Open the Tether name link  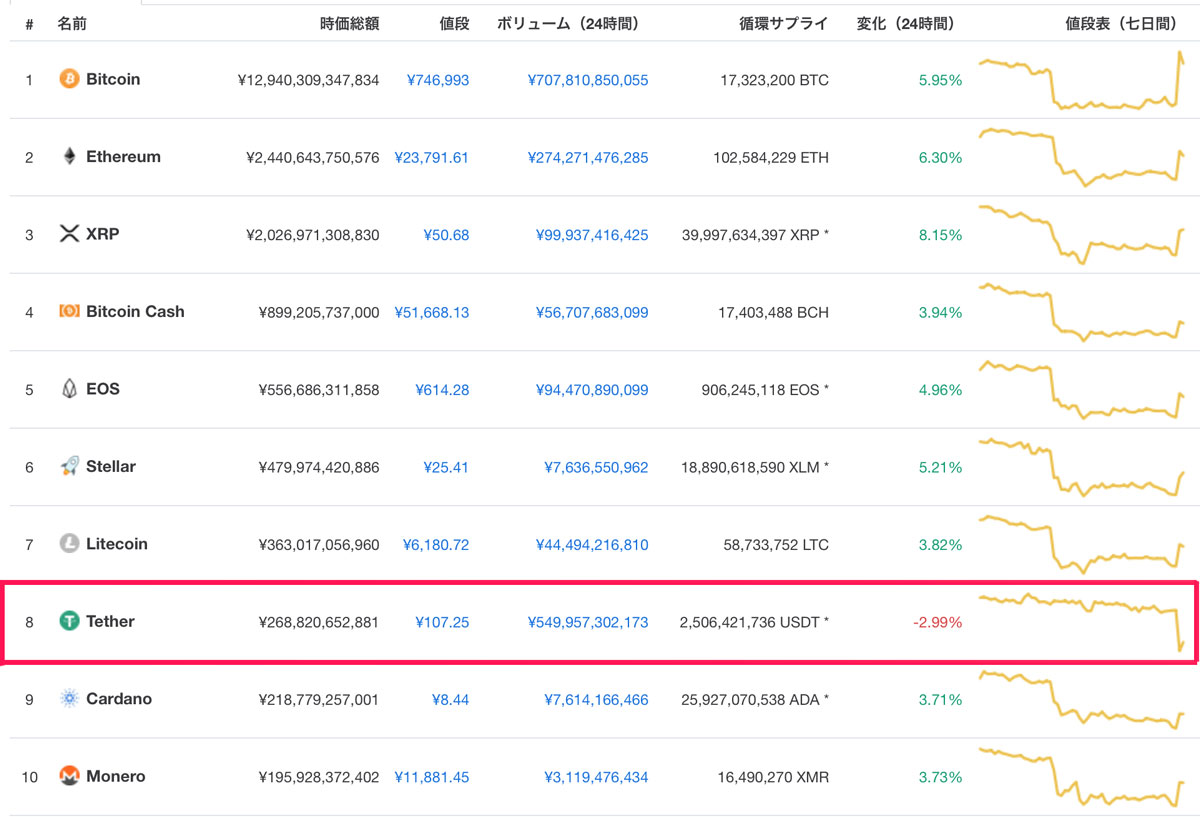[110, 621]
